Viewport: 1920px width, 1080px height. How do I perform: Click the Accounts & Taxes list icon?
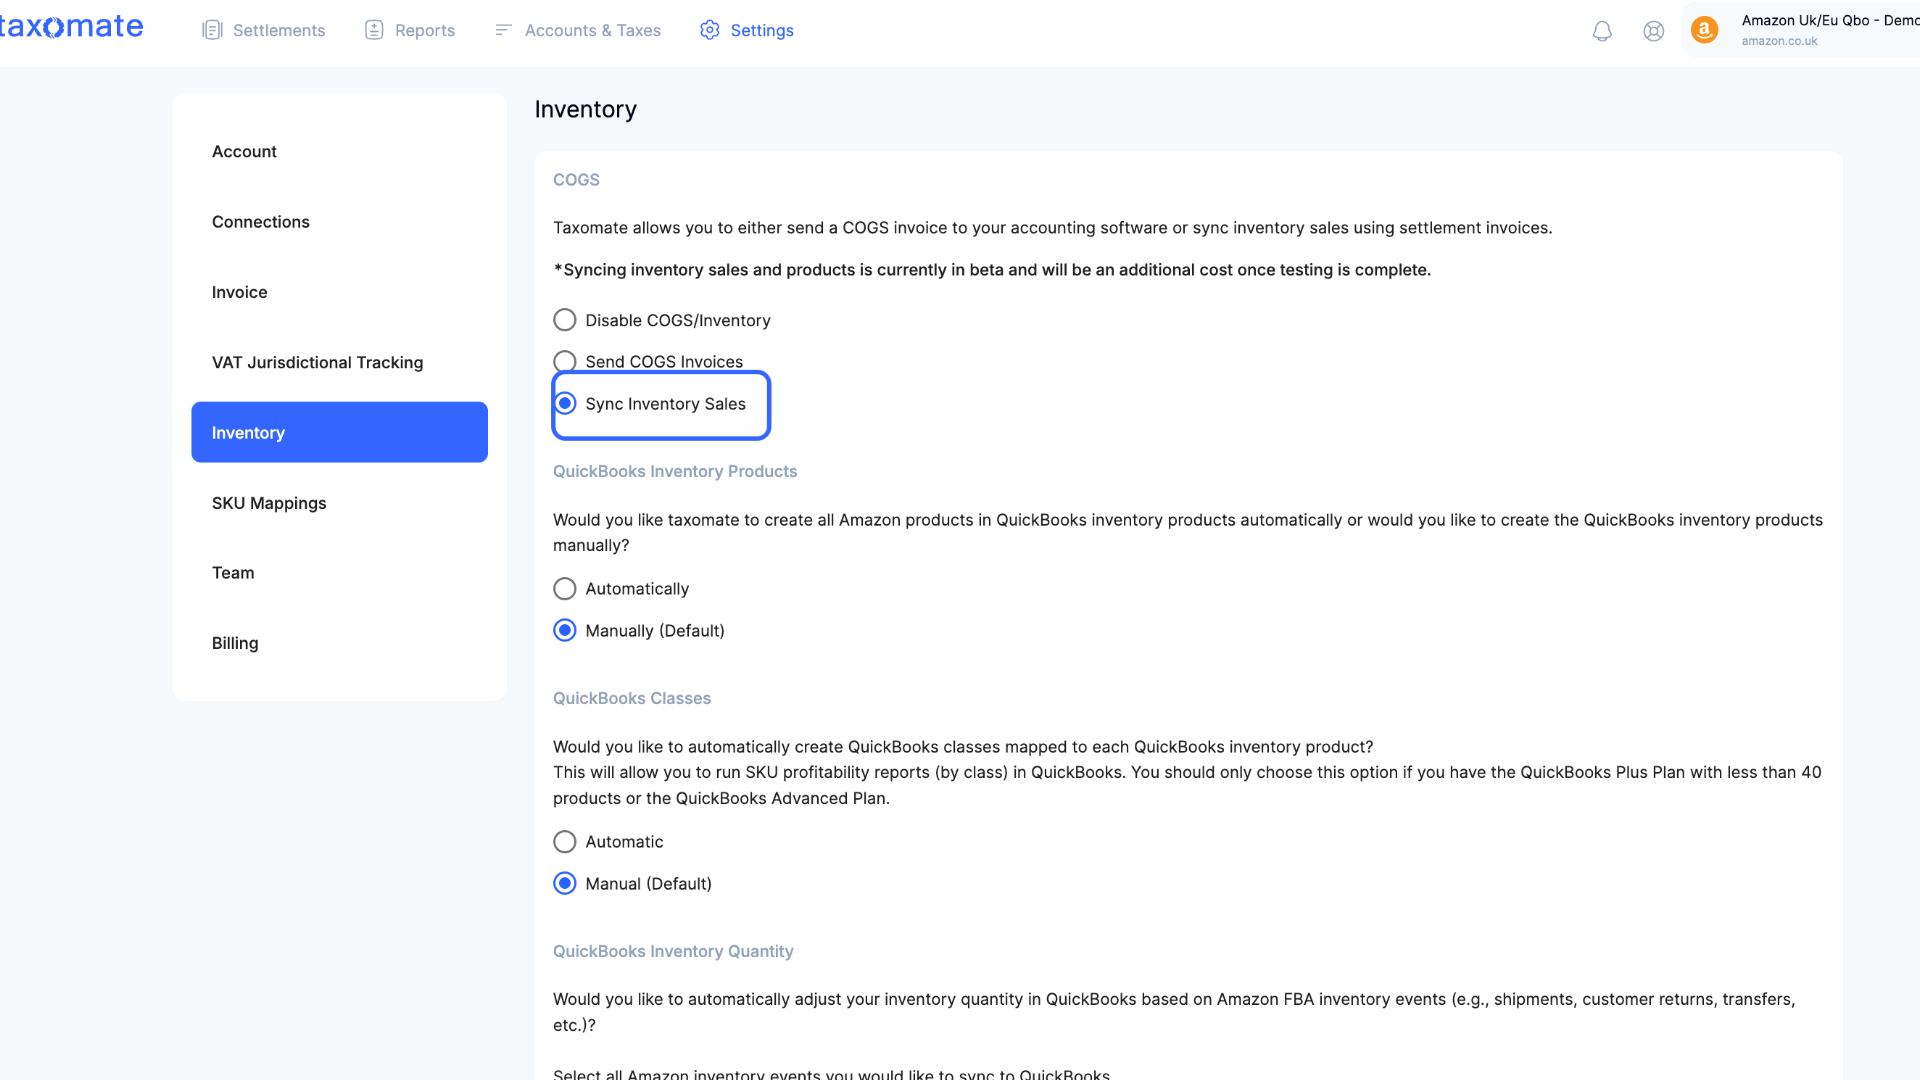[x=503, y=30]
